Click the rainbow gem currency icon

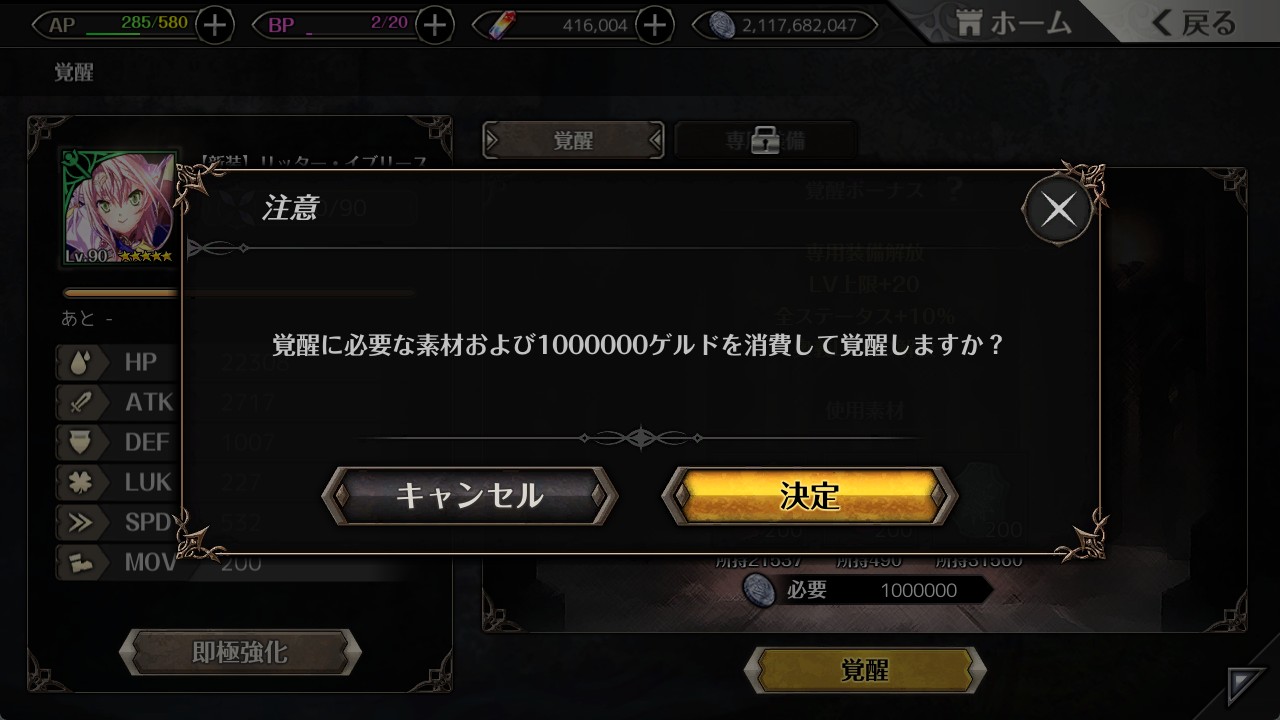[x=499, y=25]
